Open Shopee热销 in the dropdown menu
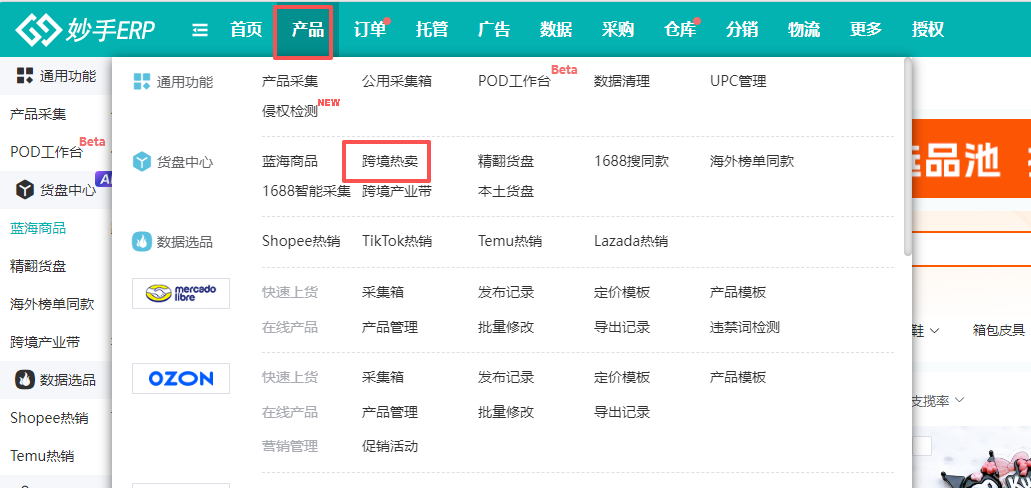Image resolution: width=1031 pixels, height=488 pixels. [301, 241]
